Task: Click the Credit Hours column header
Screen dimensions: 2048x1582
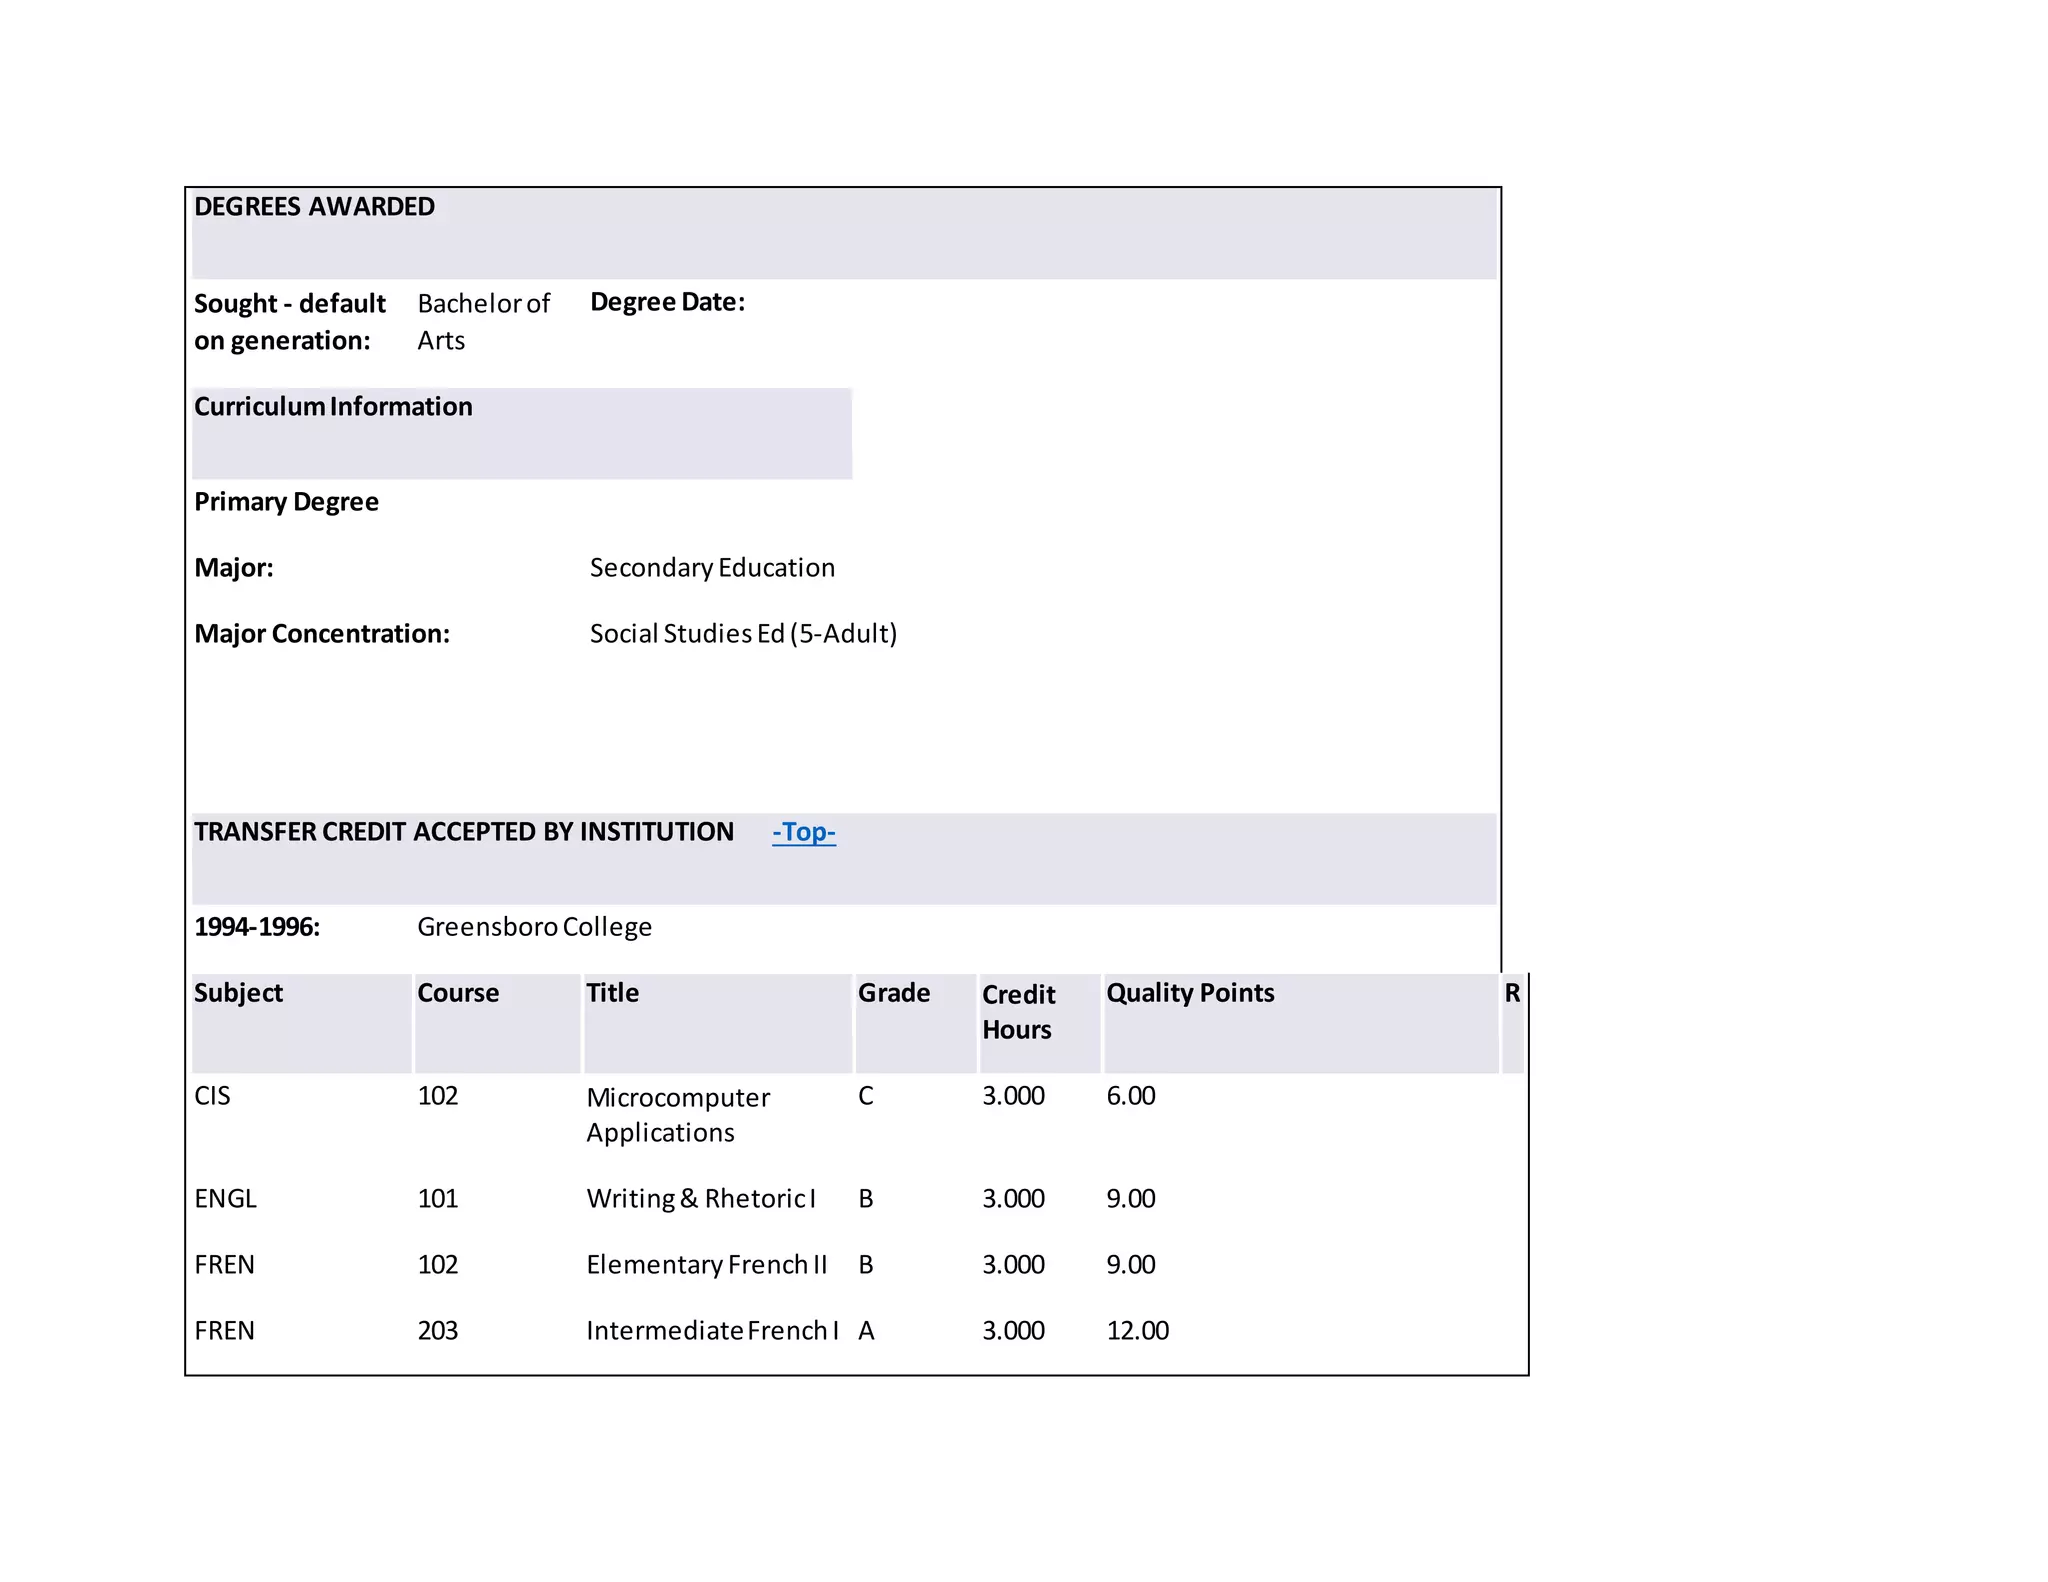Action: (1018, 1012)
